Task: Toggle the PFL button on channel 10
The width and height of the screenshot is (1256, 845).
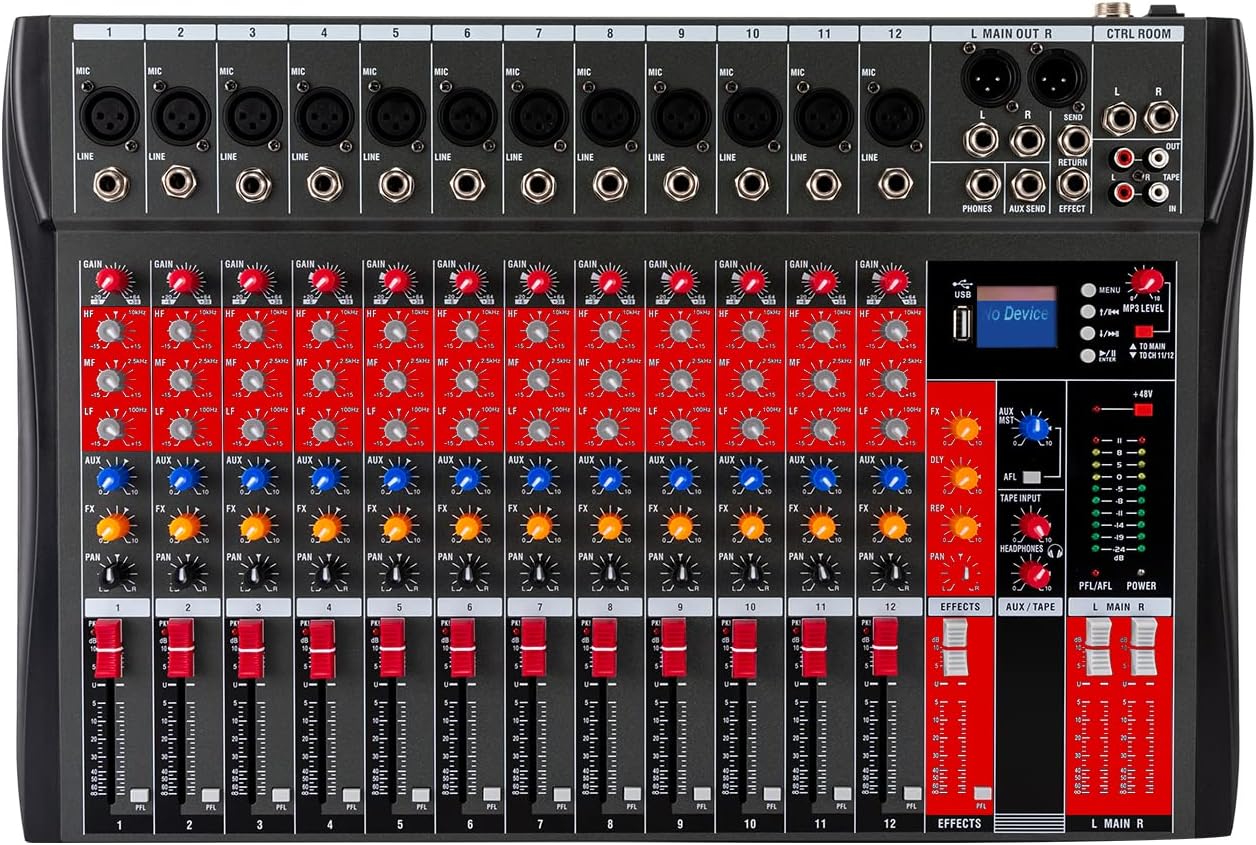Action: coord(773,796)
